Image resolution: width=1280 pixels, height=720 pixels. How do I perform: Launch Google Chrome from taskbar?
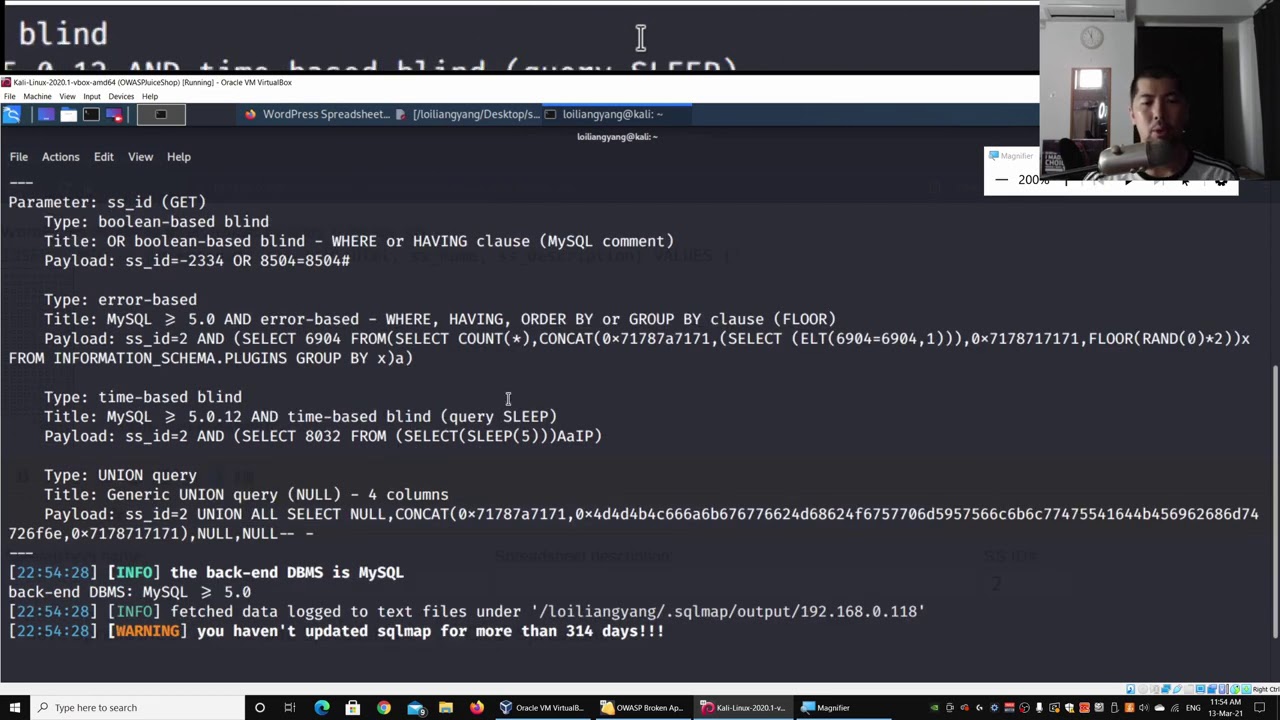(x=383, y=708)
